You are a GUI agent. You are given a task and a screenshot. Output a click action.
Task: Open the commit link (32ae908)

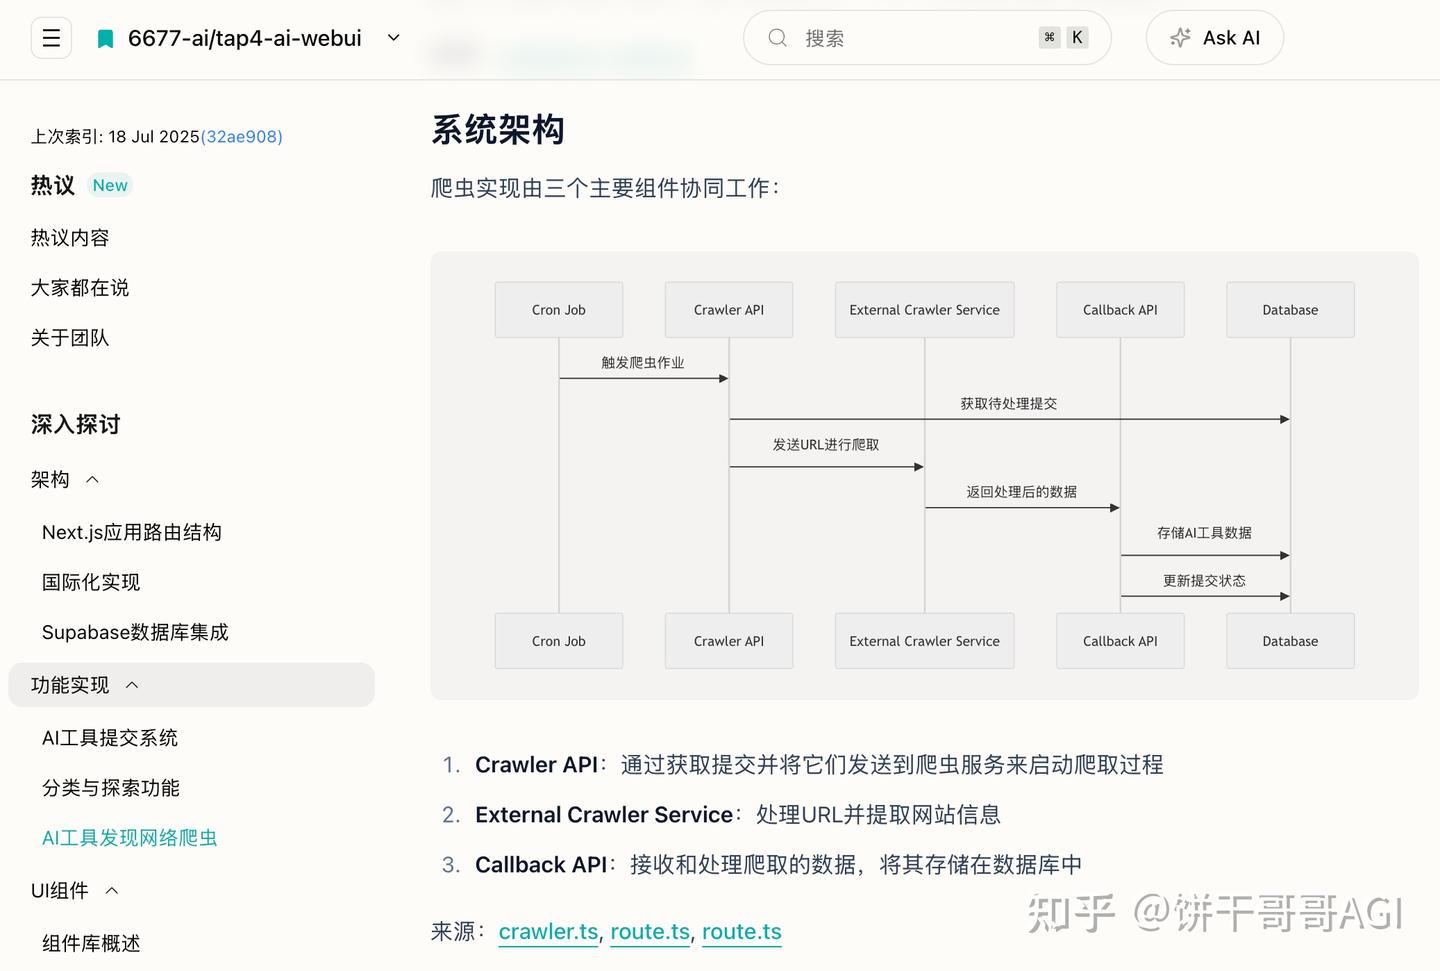pos(241,136)
